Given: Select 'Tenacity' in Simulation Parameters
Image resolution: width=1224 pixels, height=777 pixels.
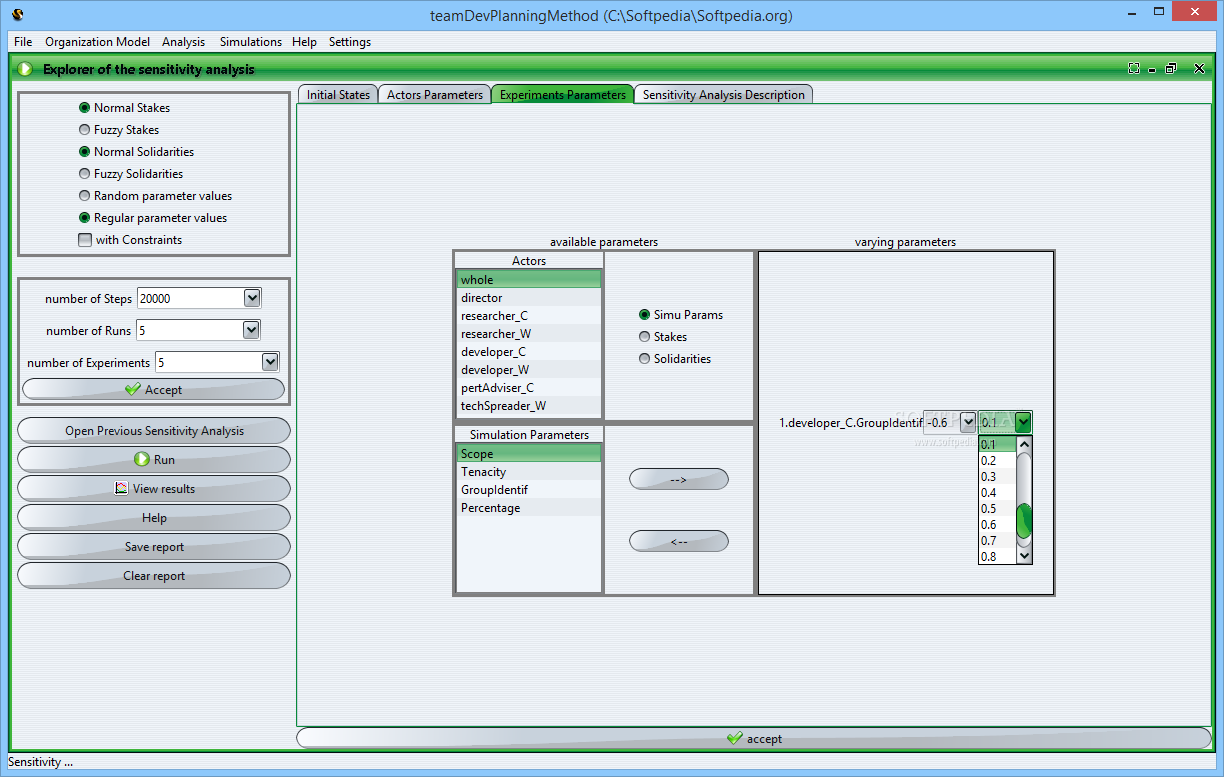Looking at the screenshot, I should click(x=529, y=472).
